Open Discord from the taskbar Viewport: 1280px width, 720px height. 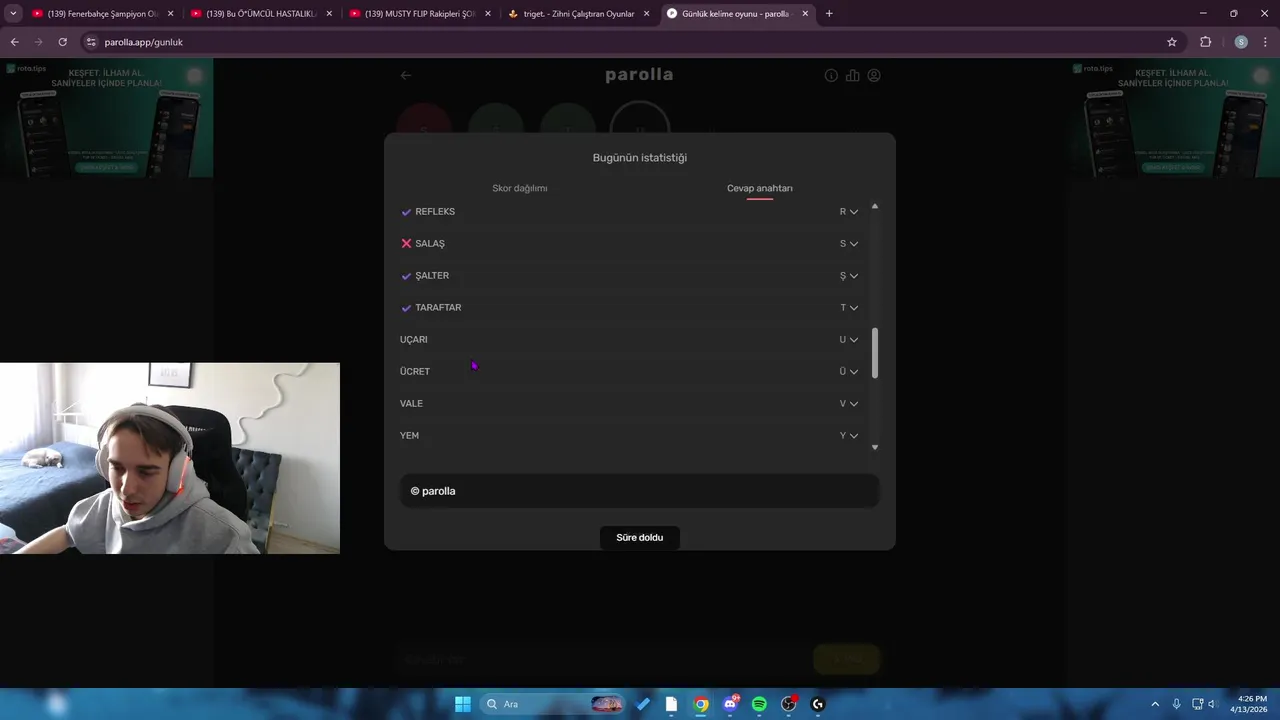(730, 704)
